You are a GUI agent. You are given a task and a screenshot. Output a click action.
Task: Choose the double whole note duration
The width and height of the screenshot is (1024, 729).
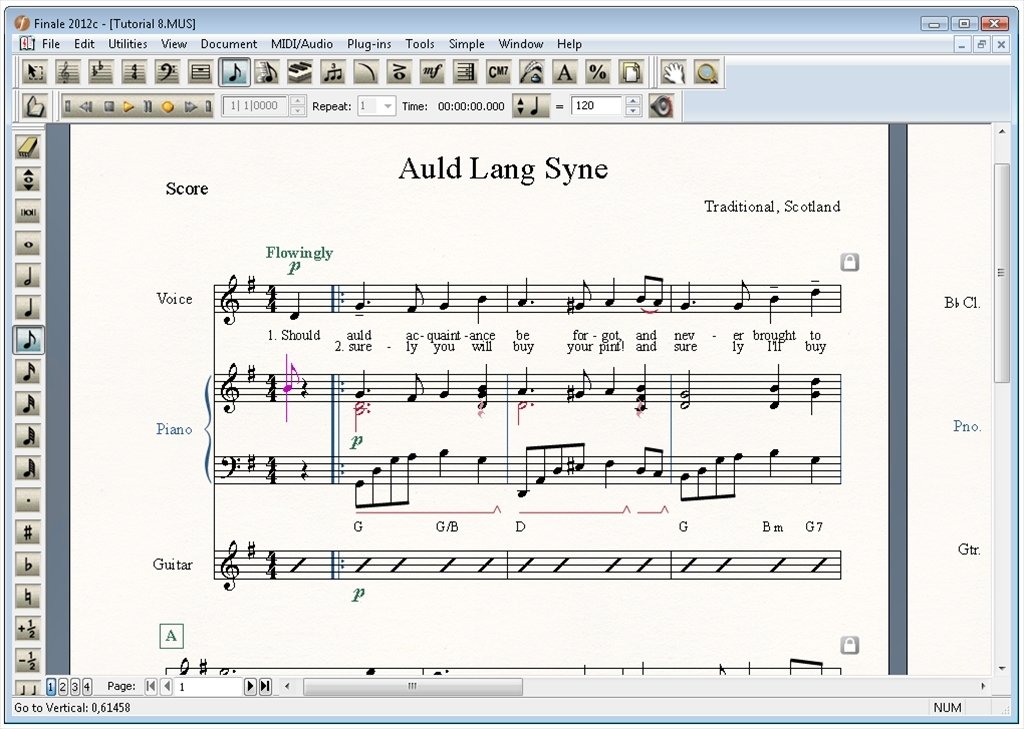28,212
